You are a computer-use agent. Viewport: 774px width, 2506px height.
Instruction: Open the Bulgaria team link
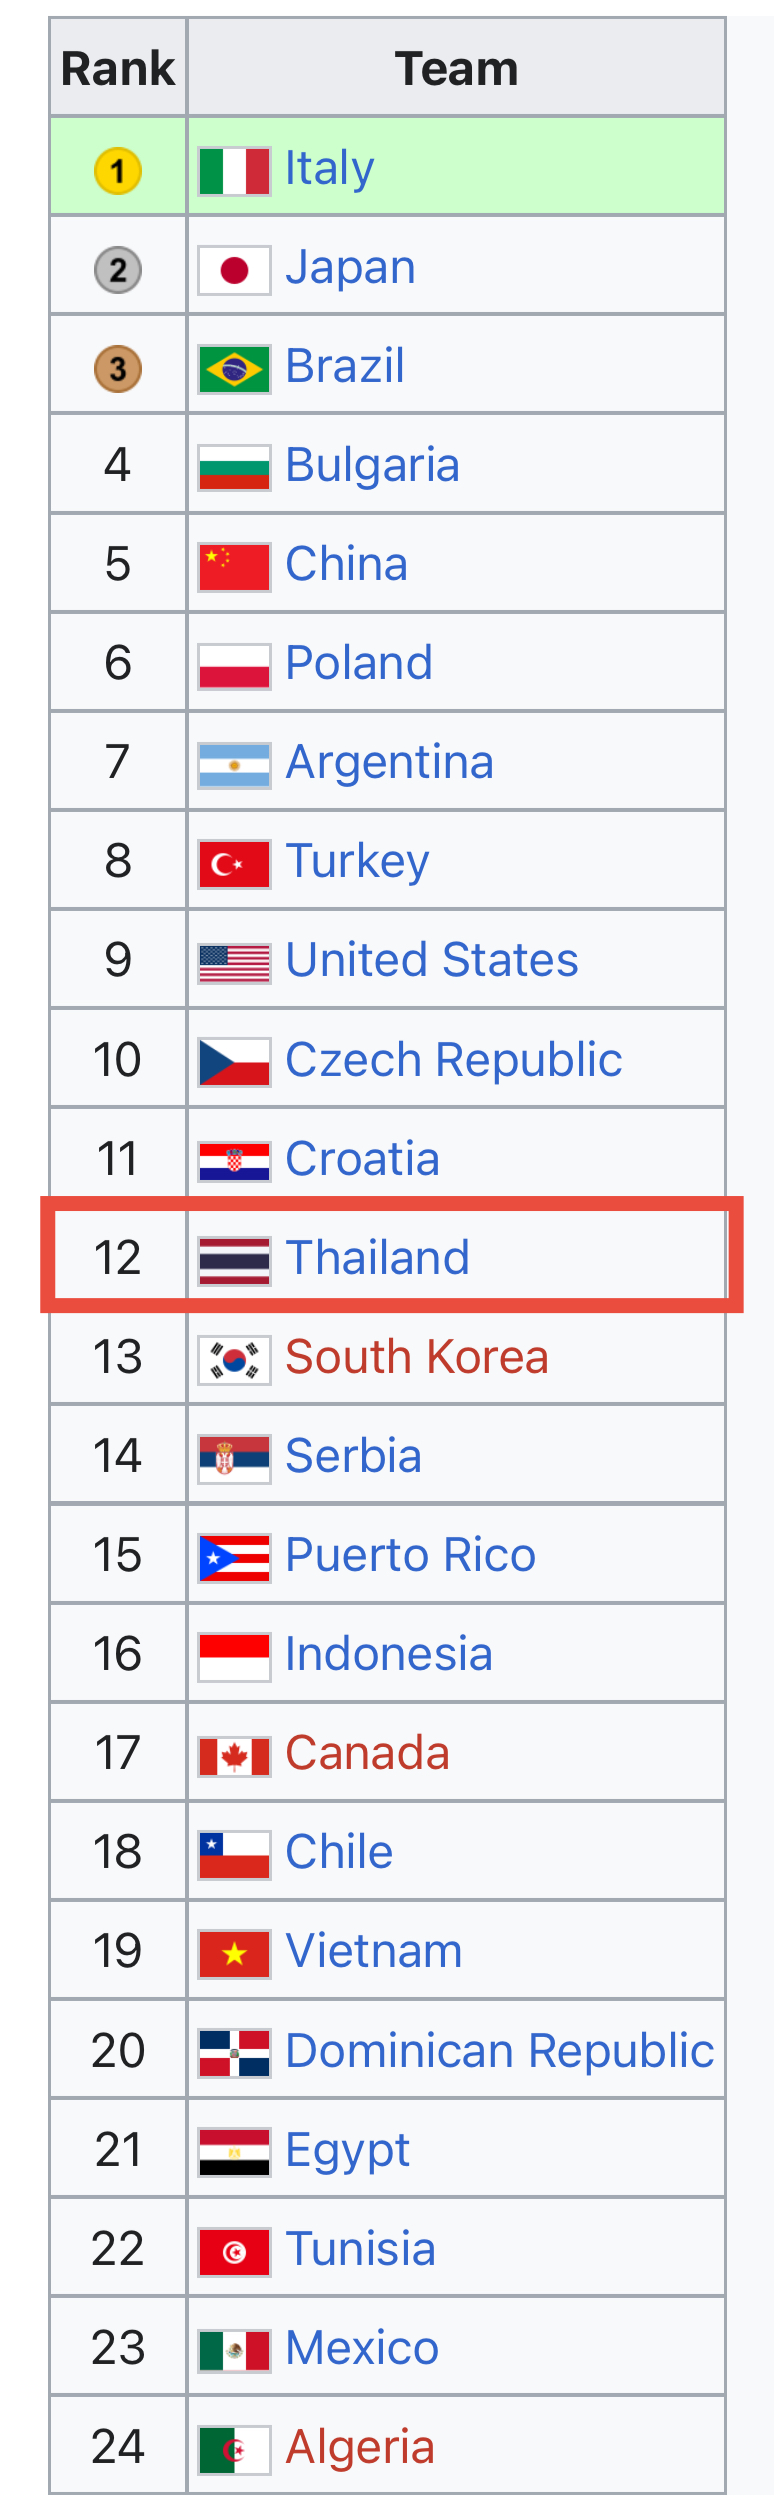coord(373,466)
